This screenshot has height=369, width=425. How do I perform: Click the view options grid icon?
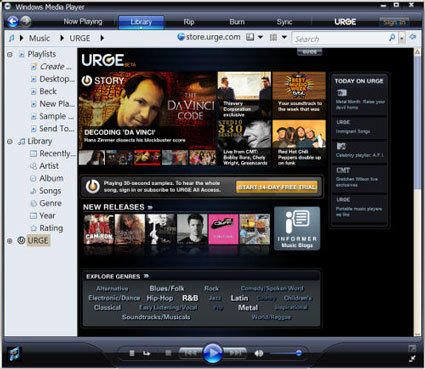(273, 37)
